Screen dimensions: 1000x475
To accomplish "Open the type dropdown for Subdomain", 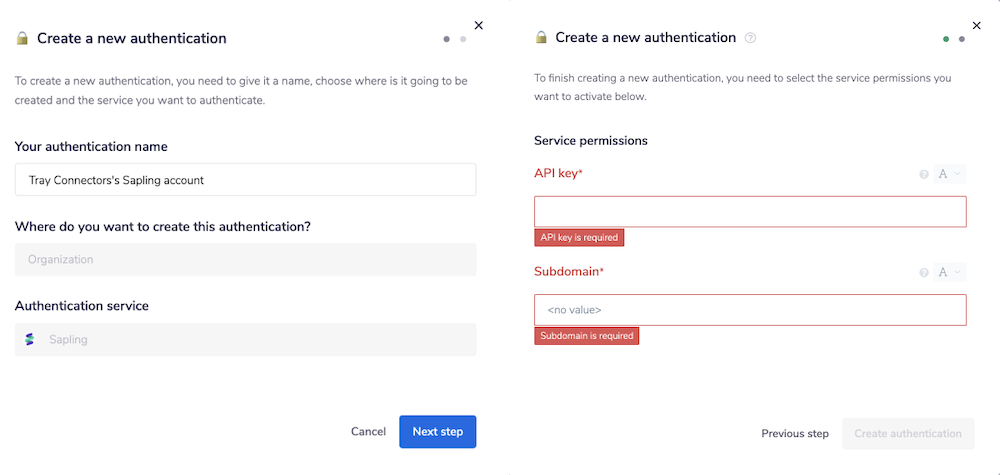I will tap(950, 272).
